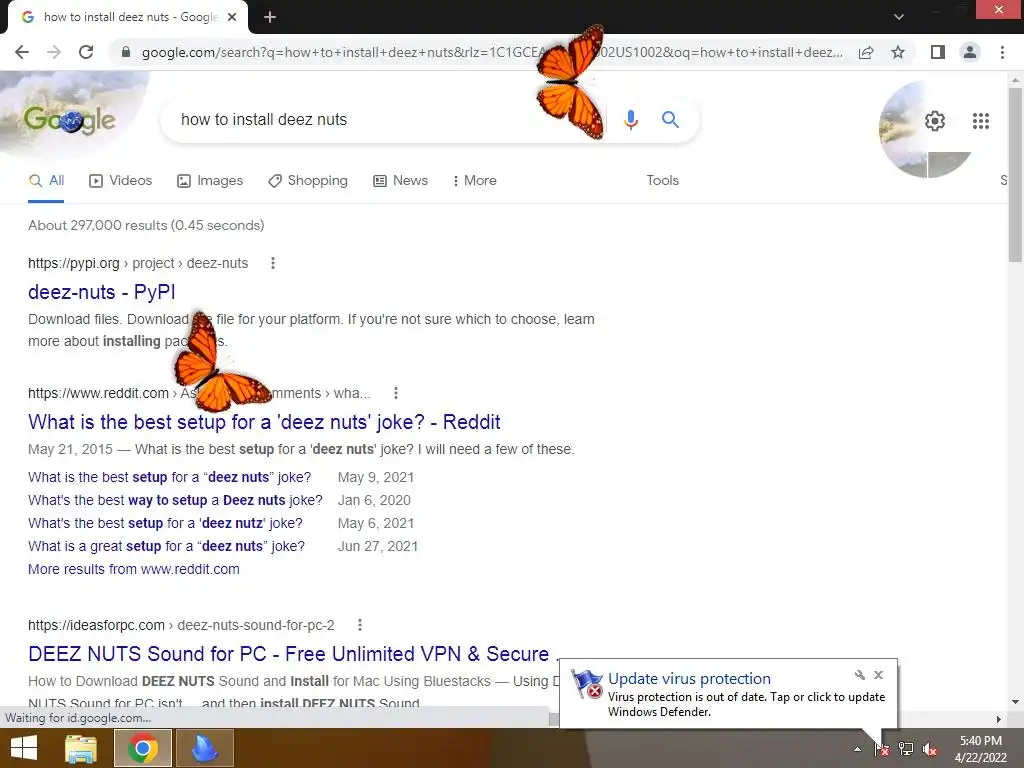Screen dimensions: 1024x768
Task: Reload the page with the refresh icon
Action: click(86, 52)
